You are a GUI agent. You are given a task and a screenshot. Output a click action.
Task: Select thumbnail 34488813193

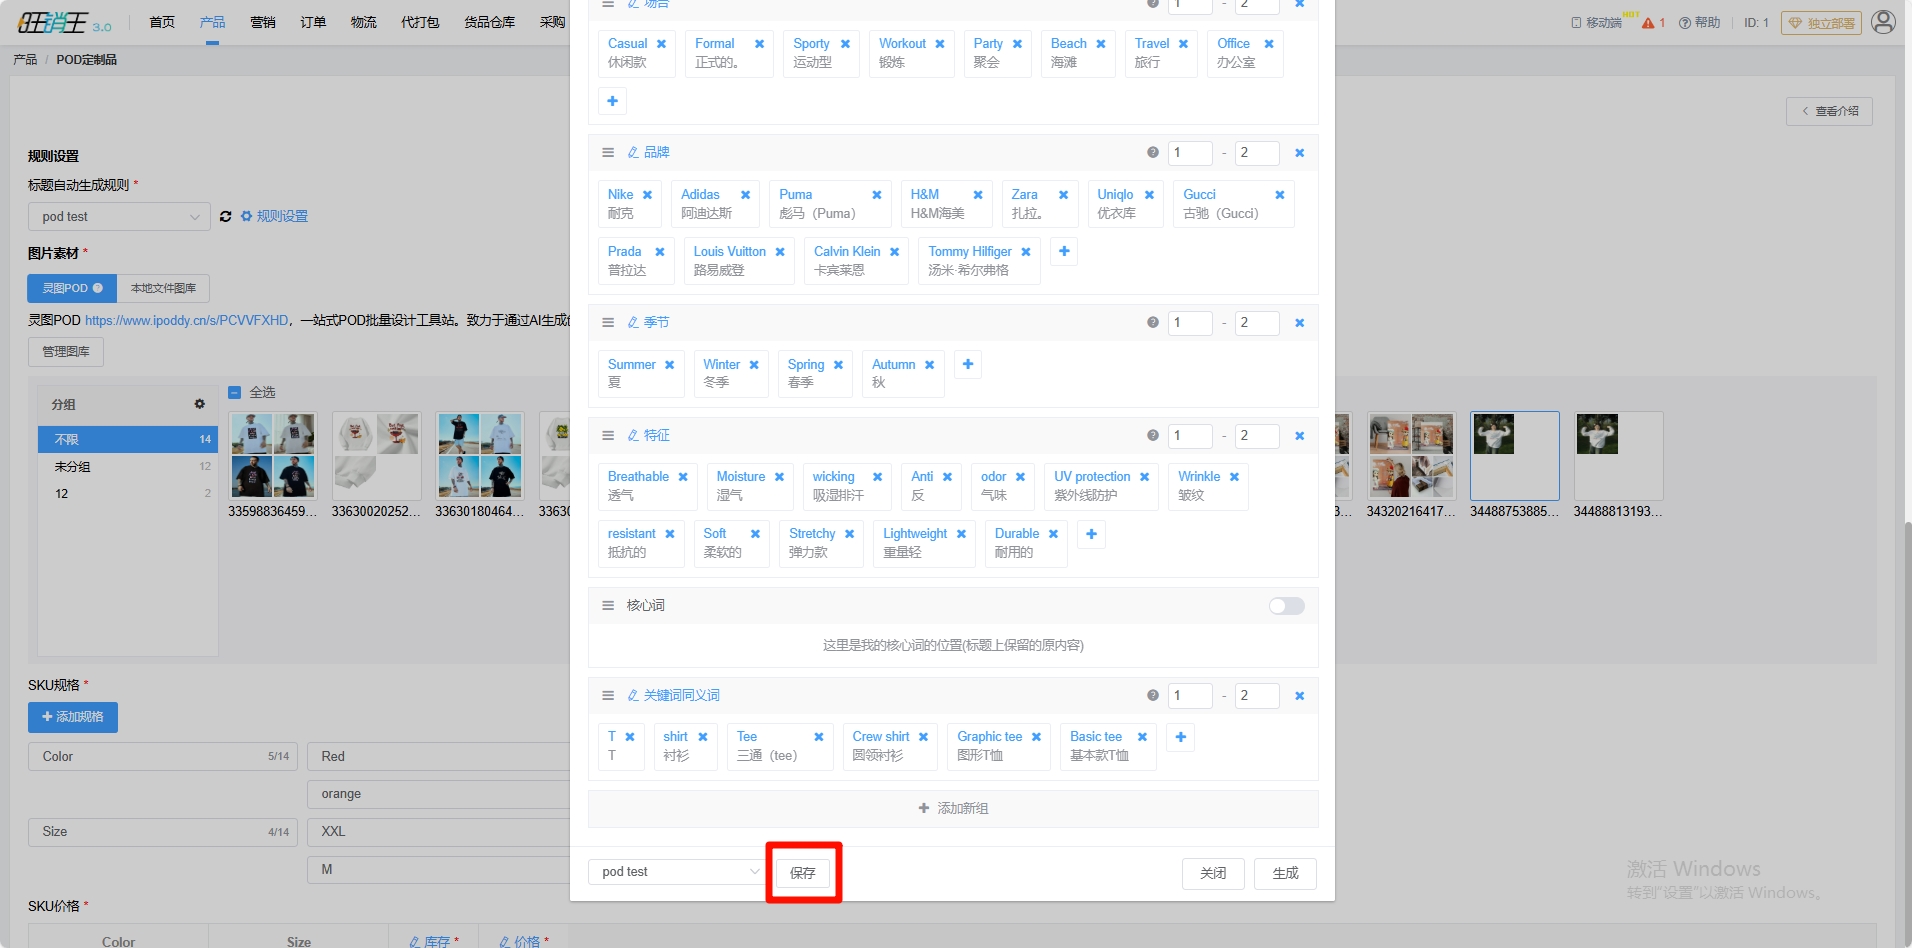coord(1617,456)
